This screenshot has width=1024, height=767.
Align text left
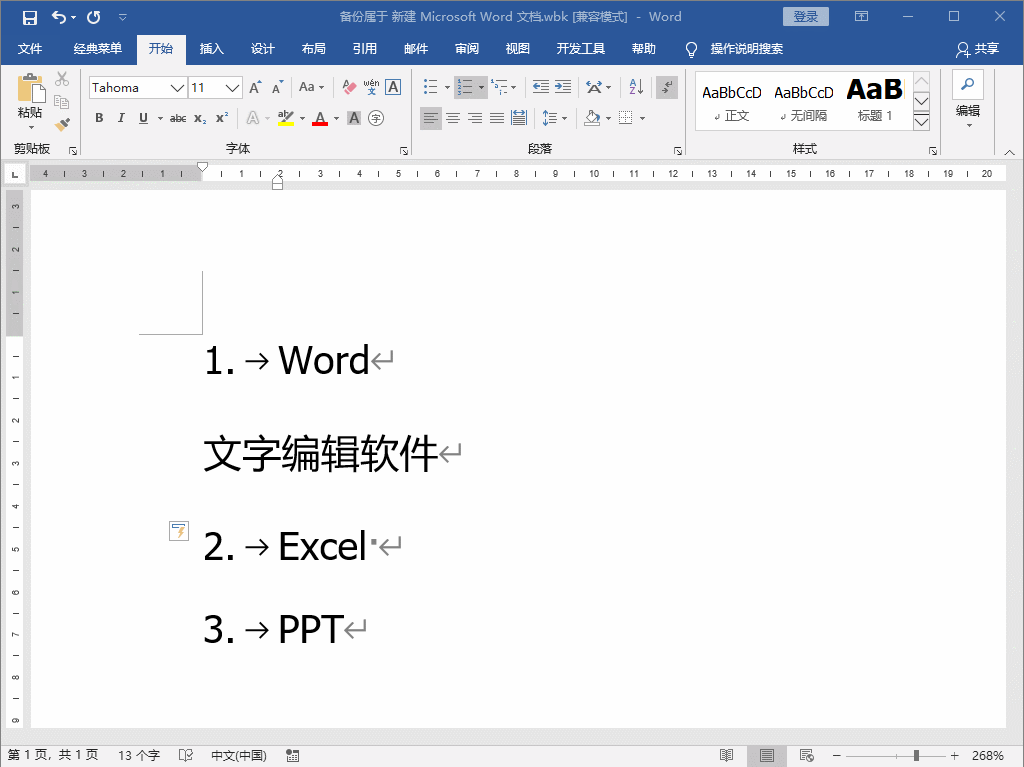[x=430, y=118]
